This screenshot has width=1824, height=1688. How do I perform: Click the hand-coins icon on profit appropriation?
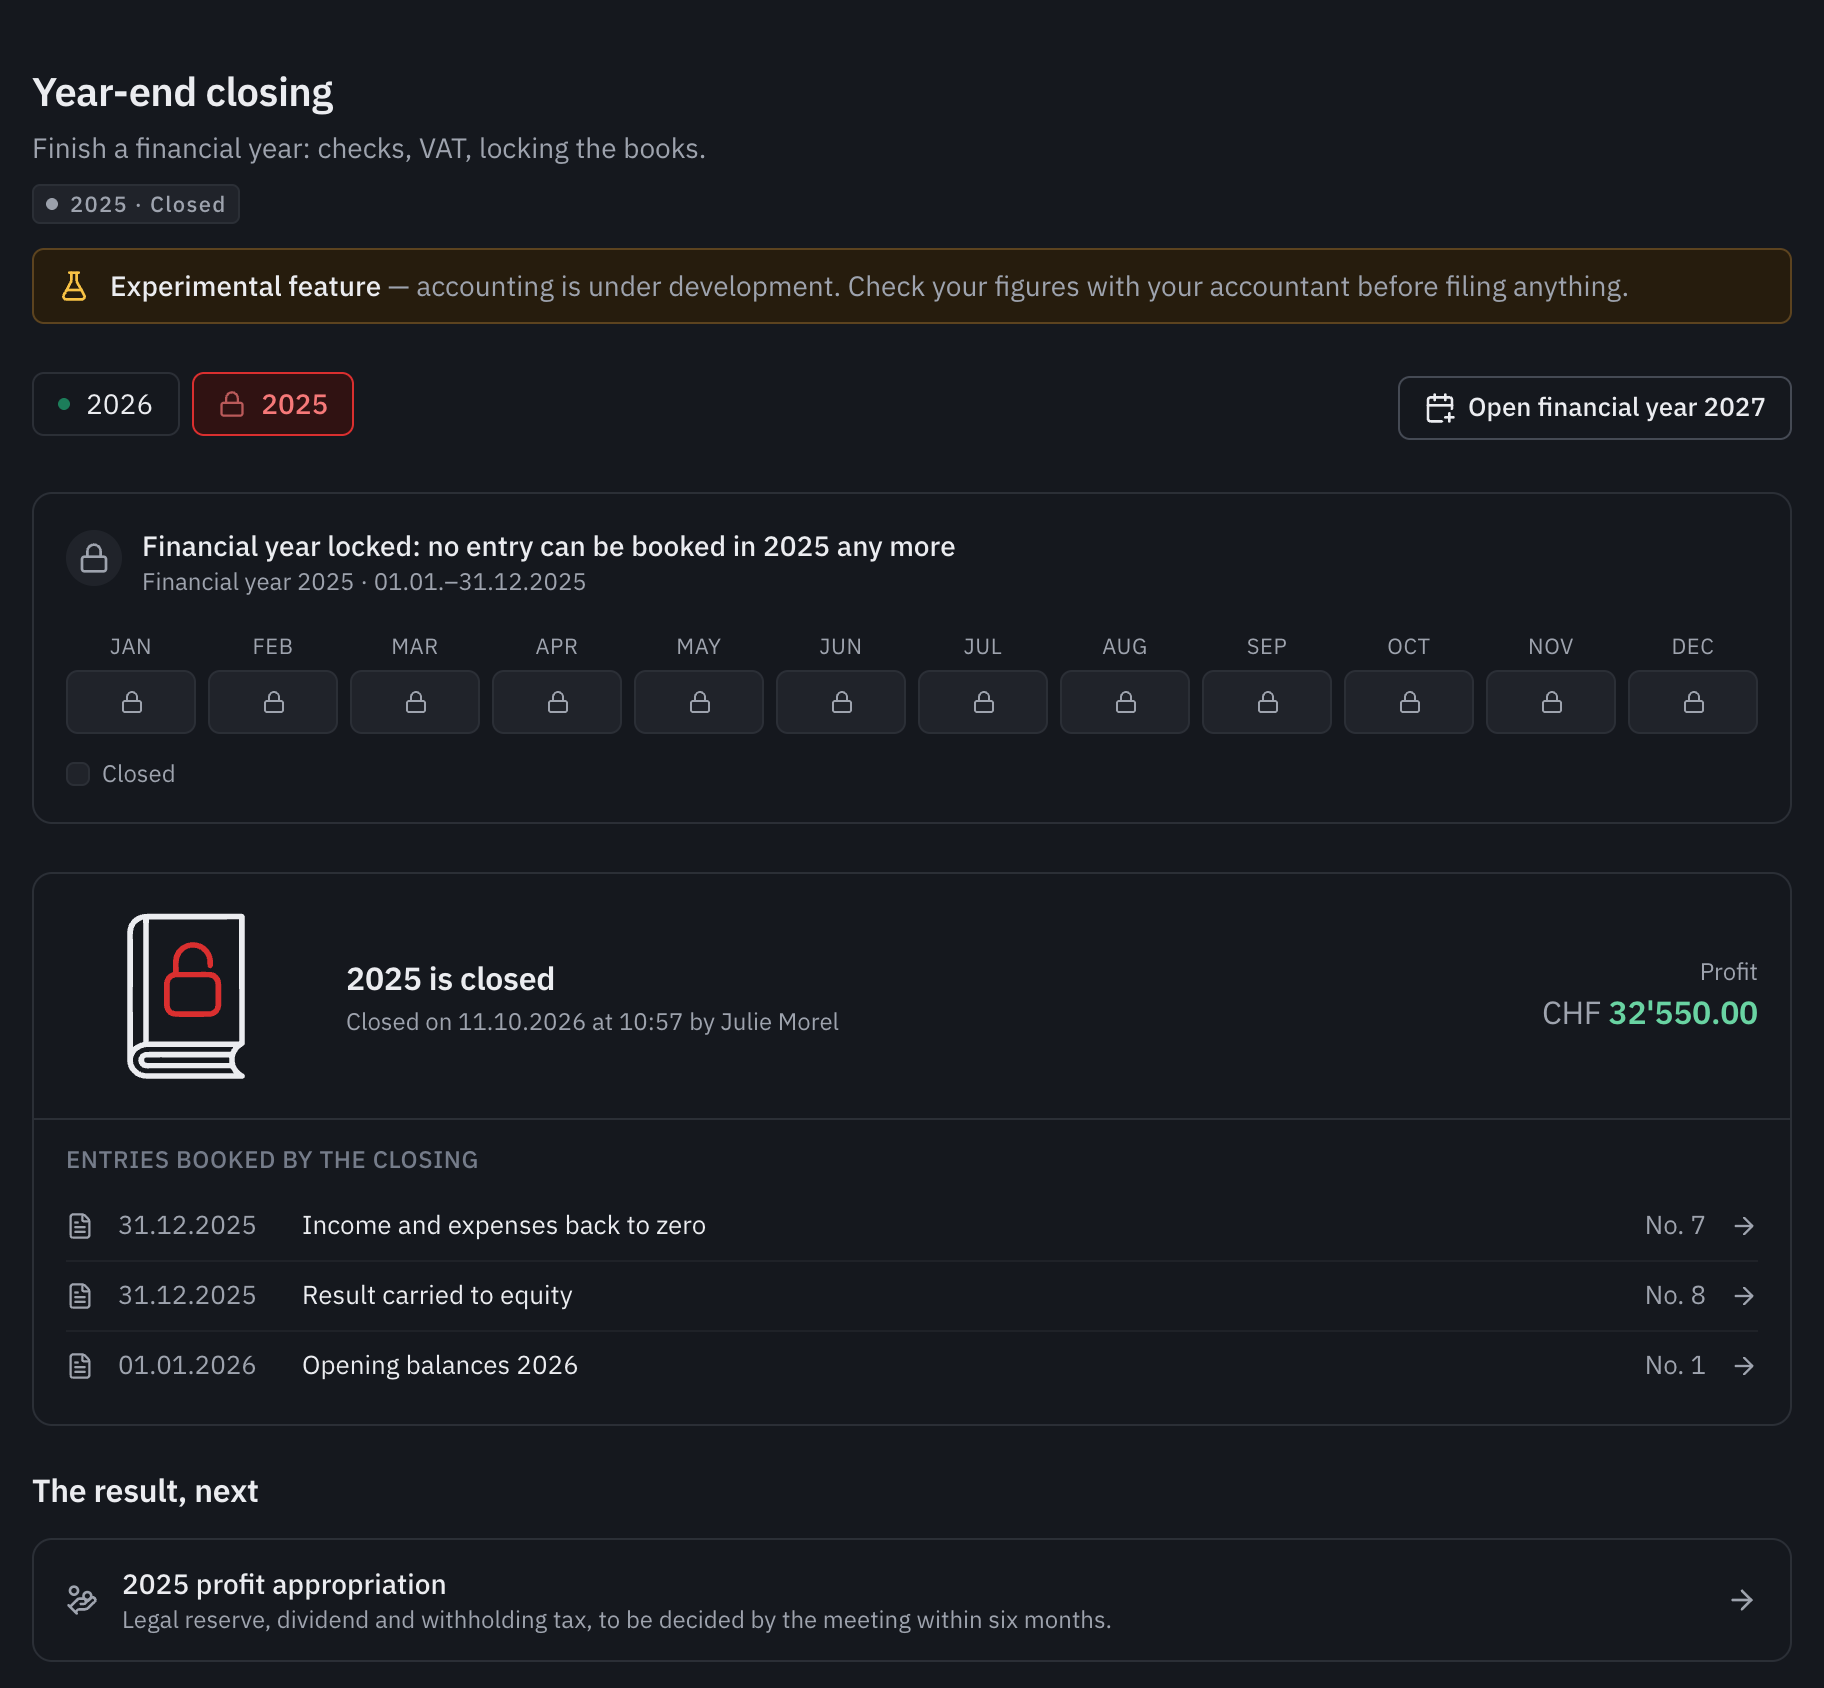point(82,1600)
